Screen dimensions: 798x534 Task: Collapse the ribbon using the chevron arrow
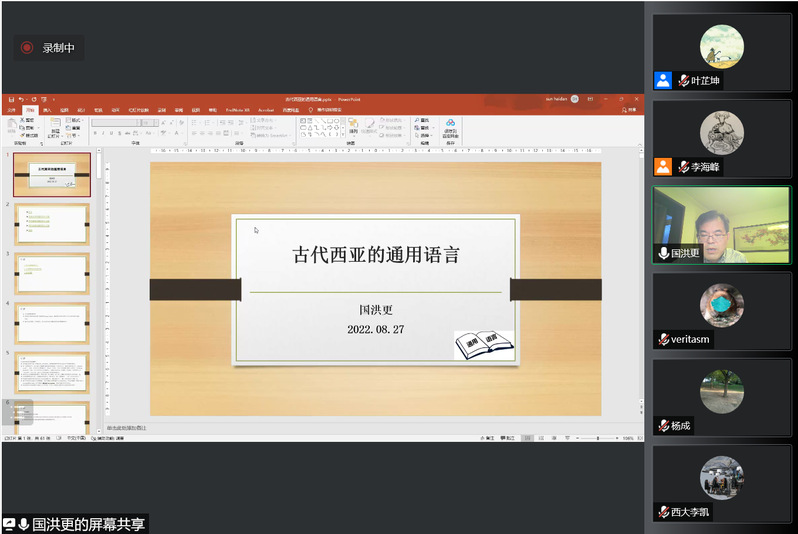click(x=640, y=143)
